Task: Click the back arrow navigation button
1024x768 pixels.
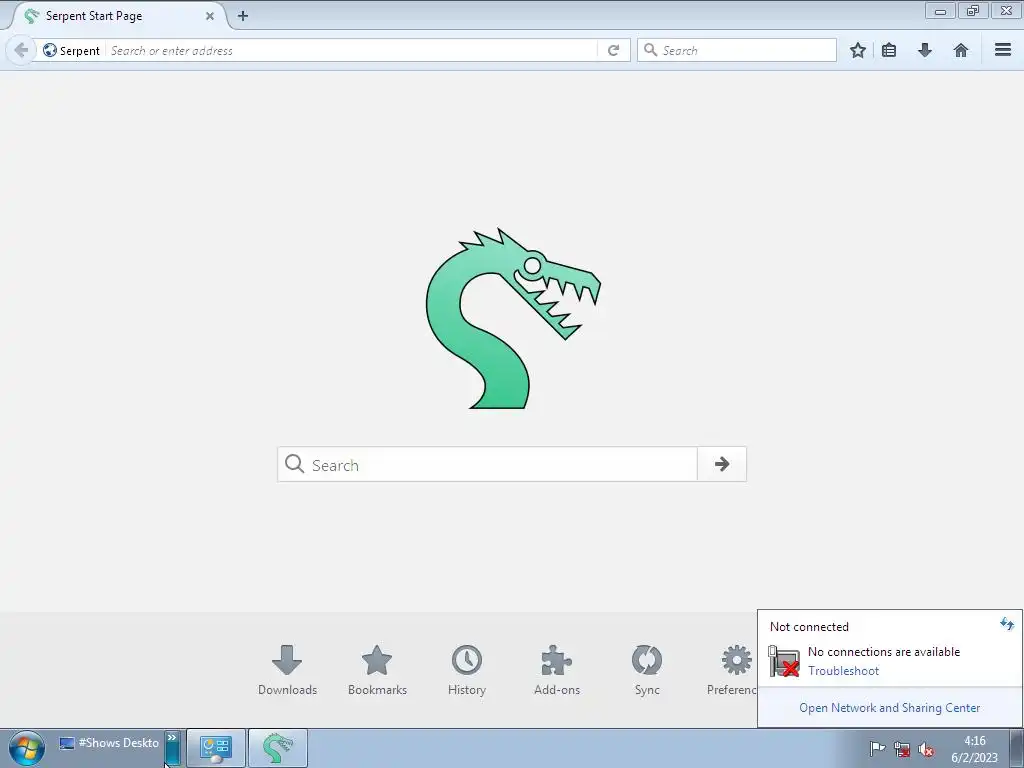Action: coord(21,50)
